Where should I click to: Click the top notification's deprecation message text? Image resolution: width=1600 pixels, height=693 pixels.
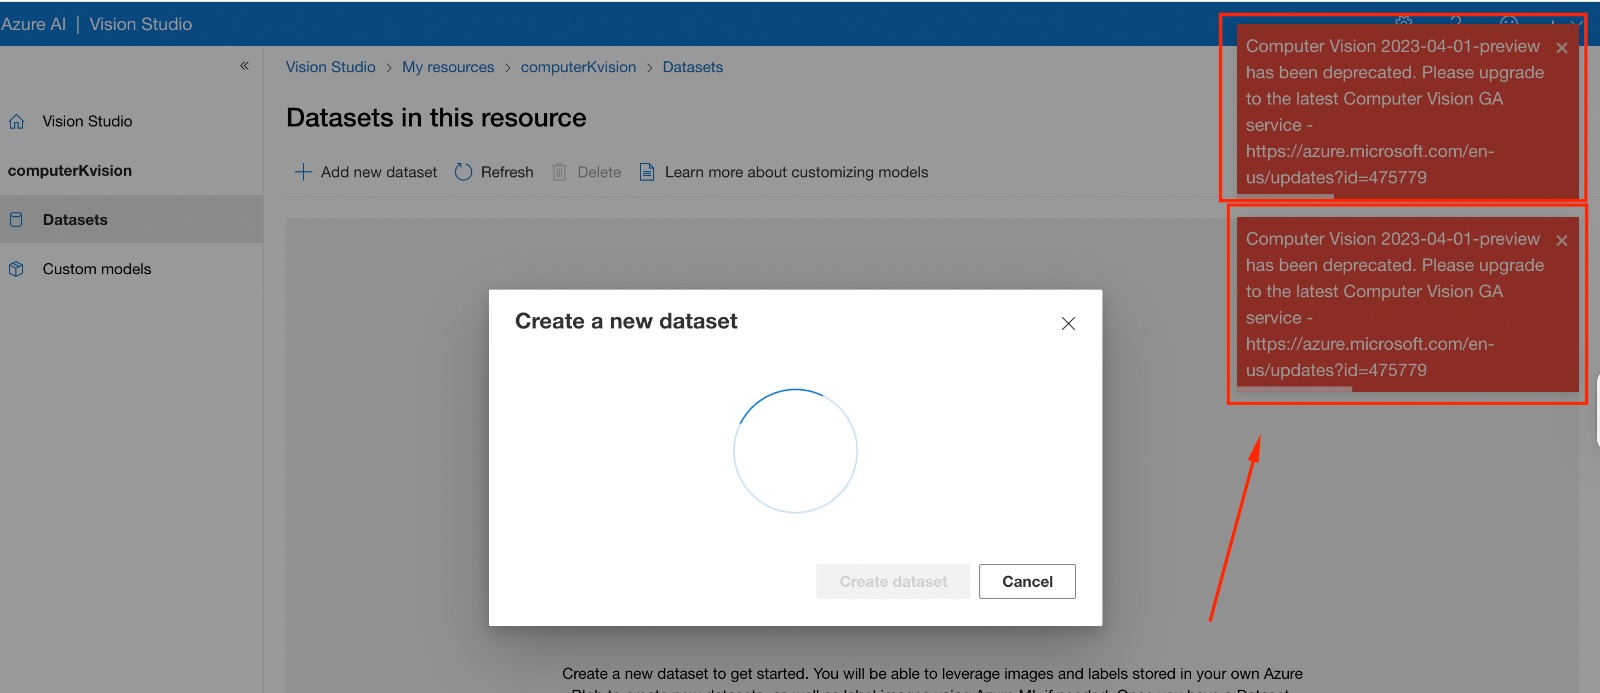click(1394, 112)
